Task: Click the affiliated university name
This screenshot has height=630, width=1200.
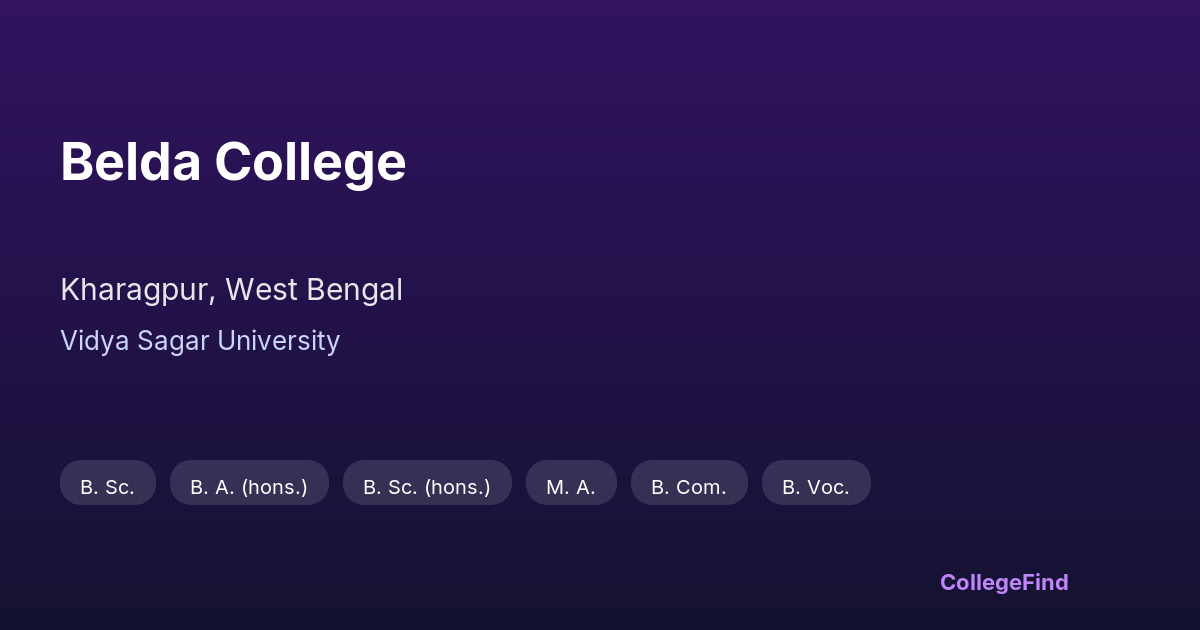Action: click(200, 341)
